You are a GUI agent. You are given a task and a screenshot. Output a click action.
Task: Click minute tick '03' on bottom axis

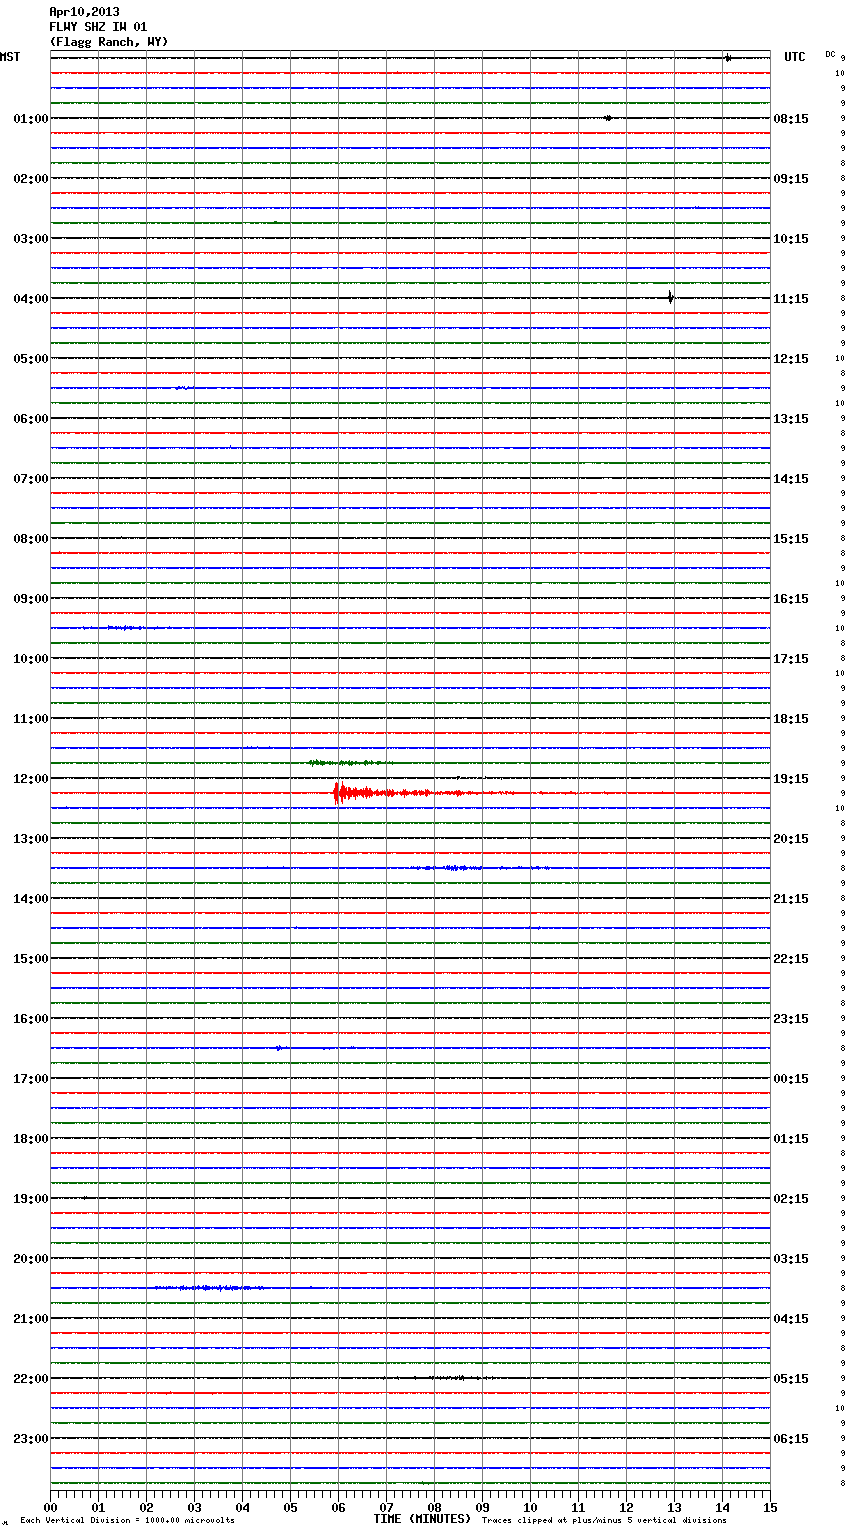point(194,1507)
